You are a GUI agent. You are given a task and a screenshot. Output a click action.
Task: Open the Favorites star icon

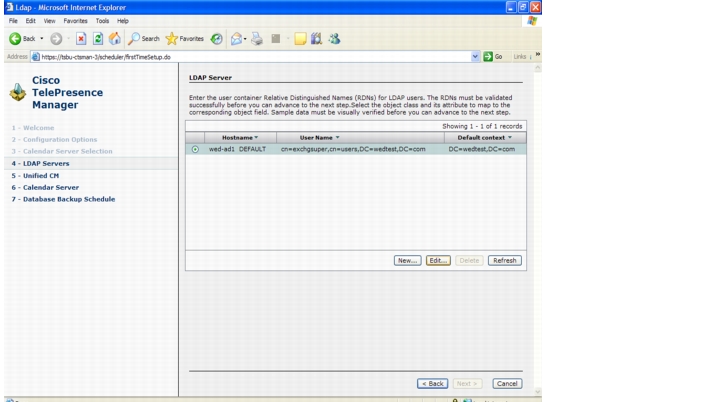pyautogui.click(x=172, y=39)
